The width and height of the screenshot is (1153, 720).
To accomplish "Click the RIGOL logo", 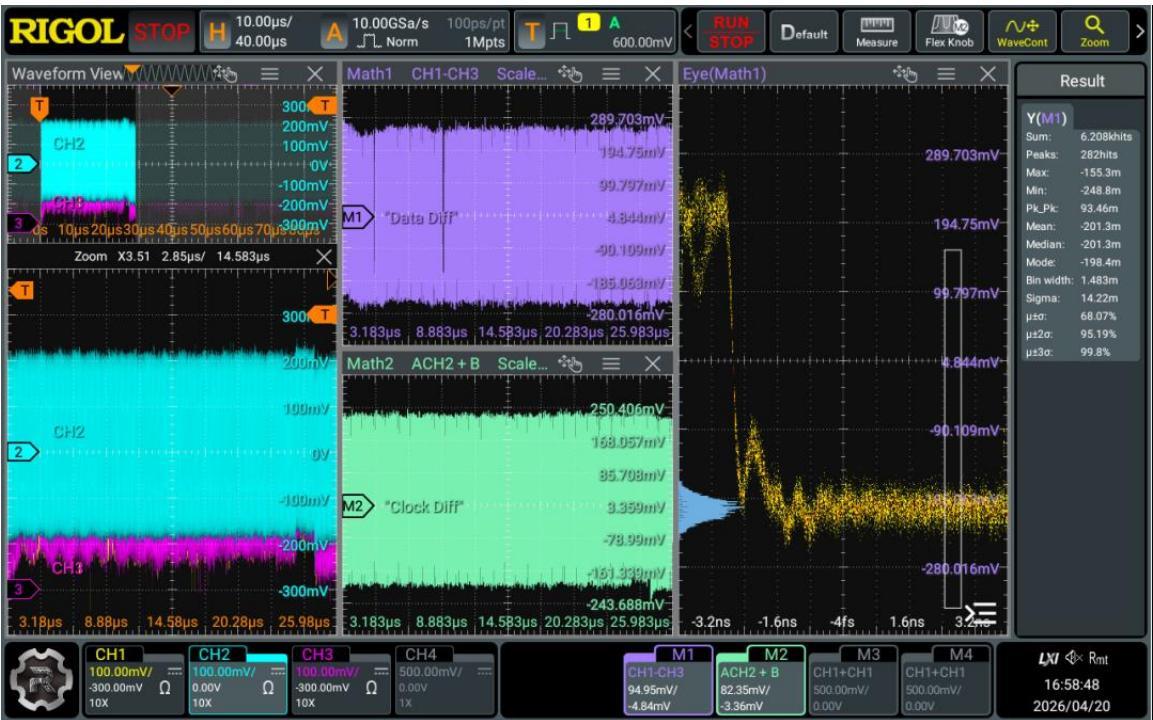I will tap(66, 32).
